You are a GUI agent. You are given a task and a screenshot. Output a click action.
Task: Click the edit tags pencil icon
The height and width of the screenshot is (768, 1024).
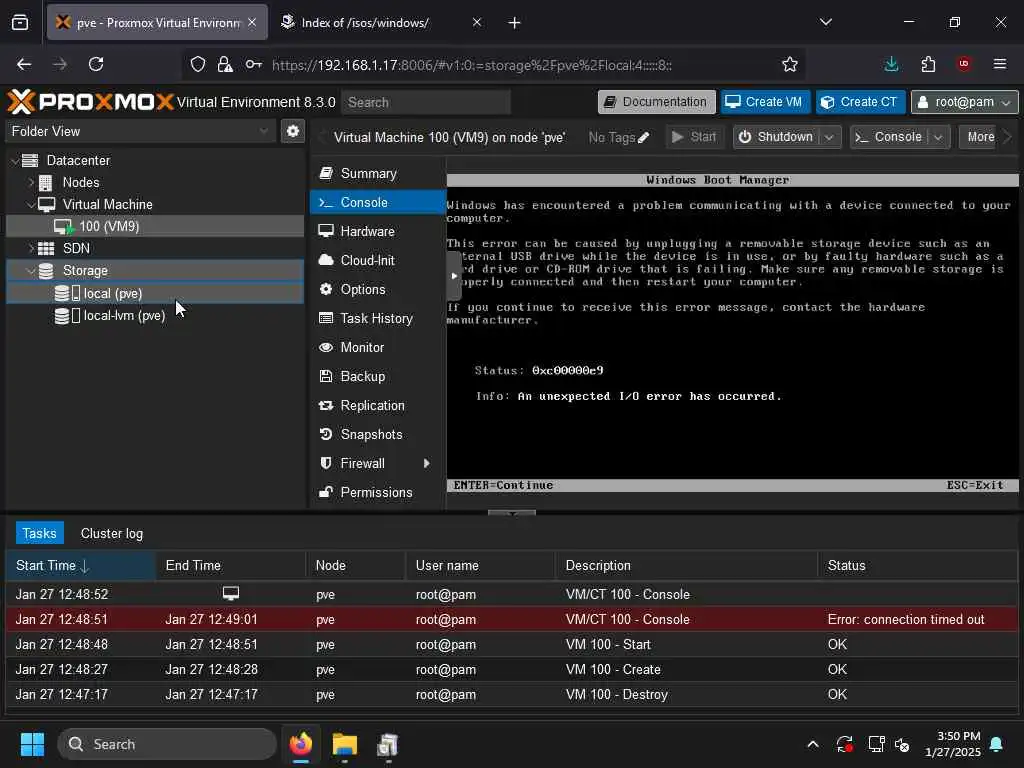(644, 137)
